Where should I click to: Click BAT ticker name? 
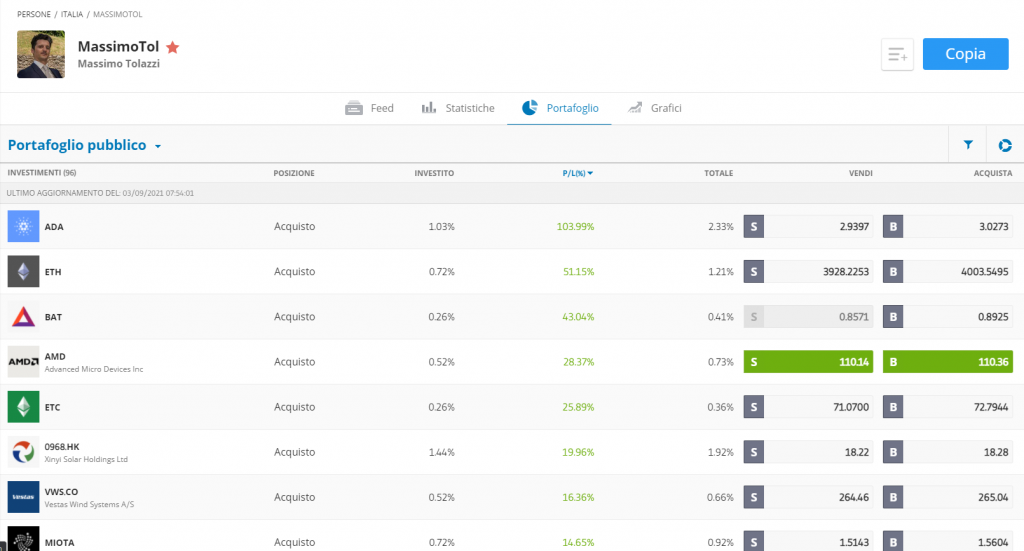tap(54, 317)
